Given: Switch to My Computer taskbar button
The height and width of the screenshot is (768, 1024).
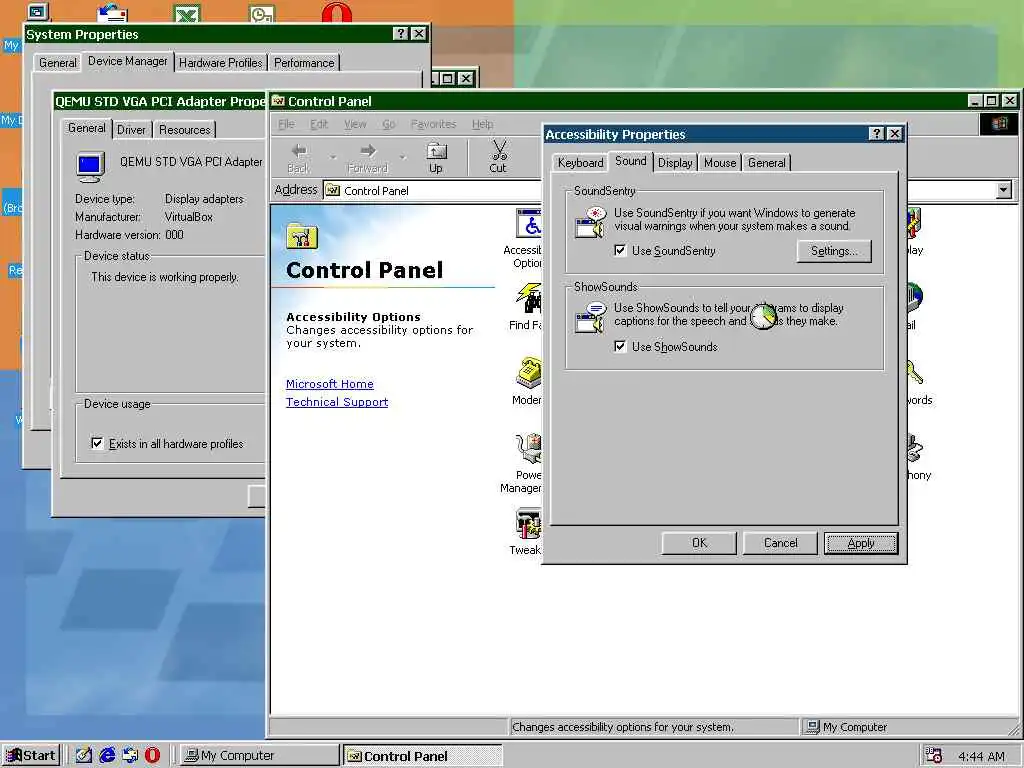Looking at the screenshot, I should point(259,756).
